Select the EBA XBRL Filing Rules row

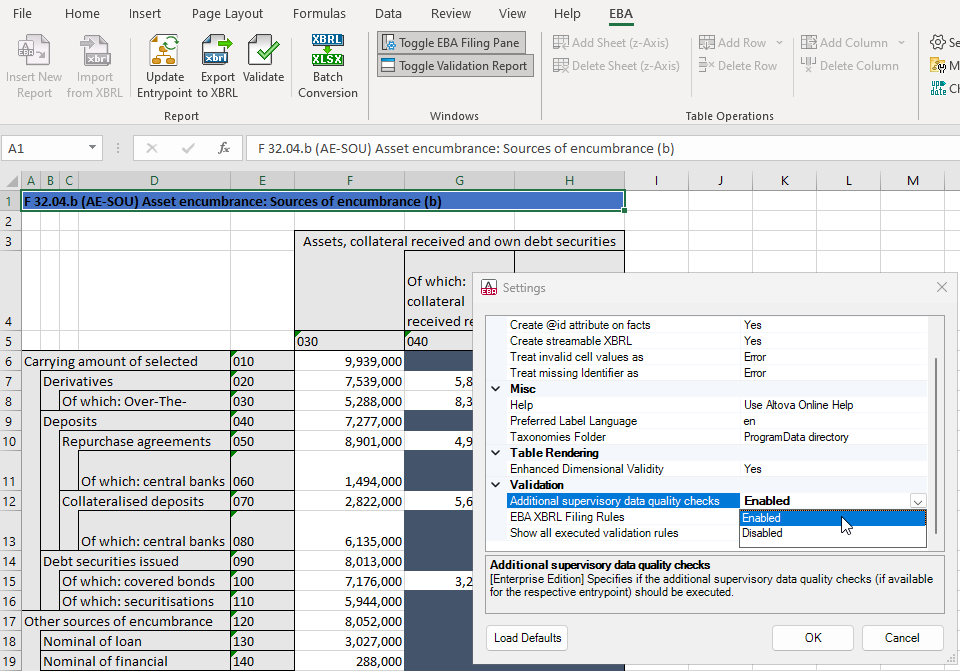click(567, 517)
